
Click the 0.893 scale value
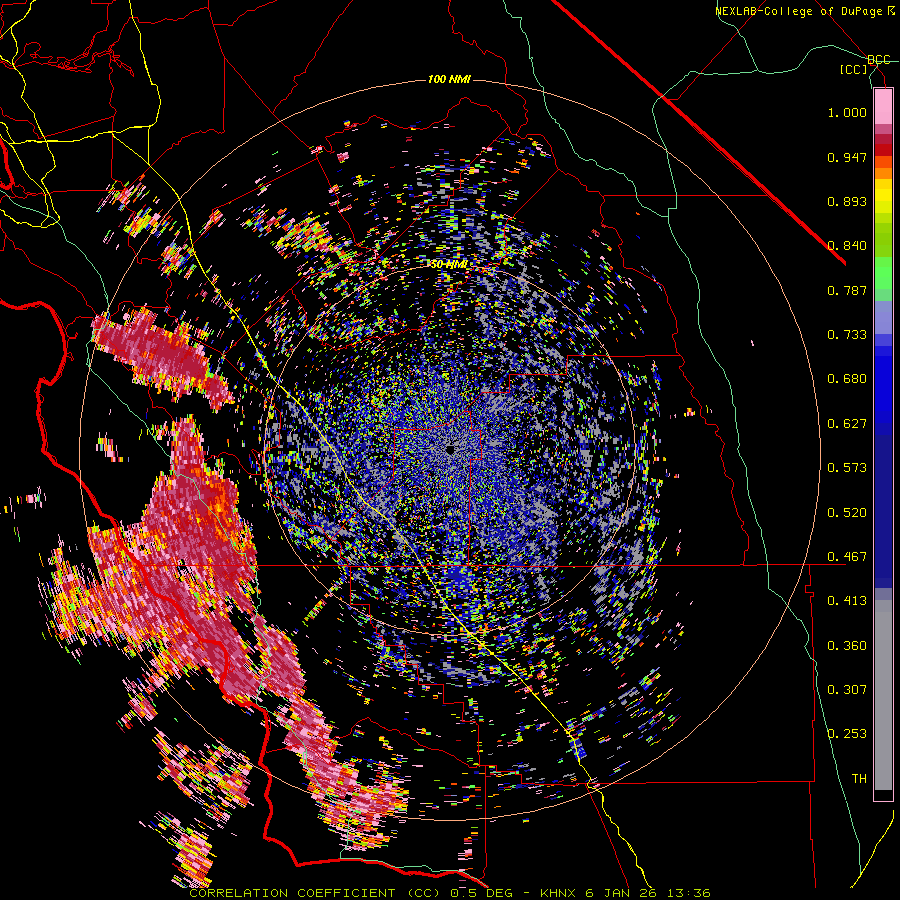847,201
